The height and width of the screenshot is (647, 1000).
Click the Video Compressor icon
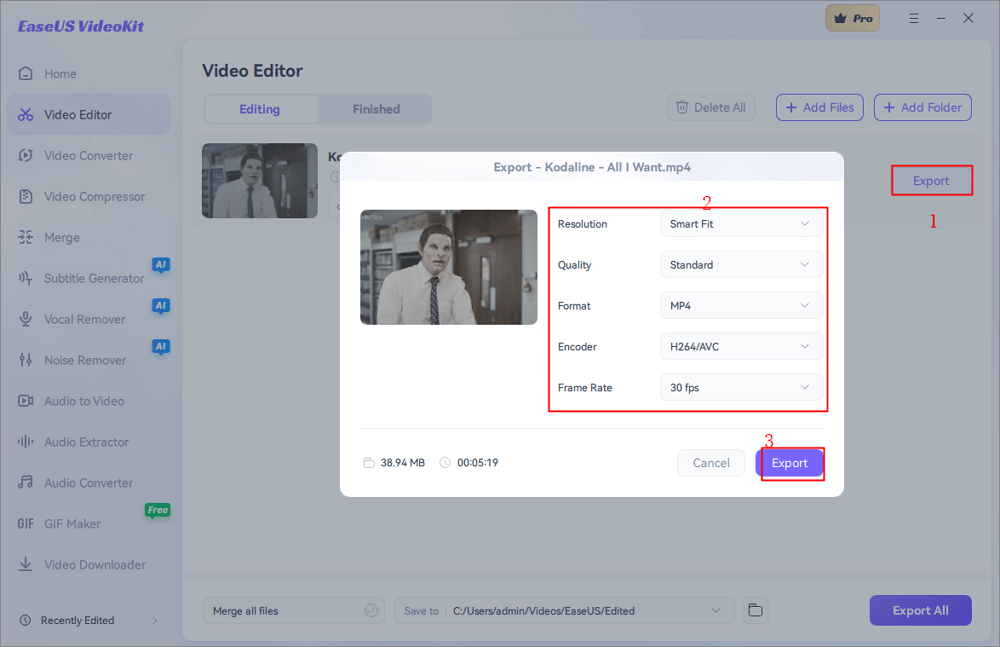[x=26, y=196]
